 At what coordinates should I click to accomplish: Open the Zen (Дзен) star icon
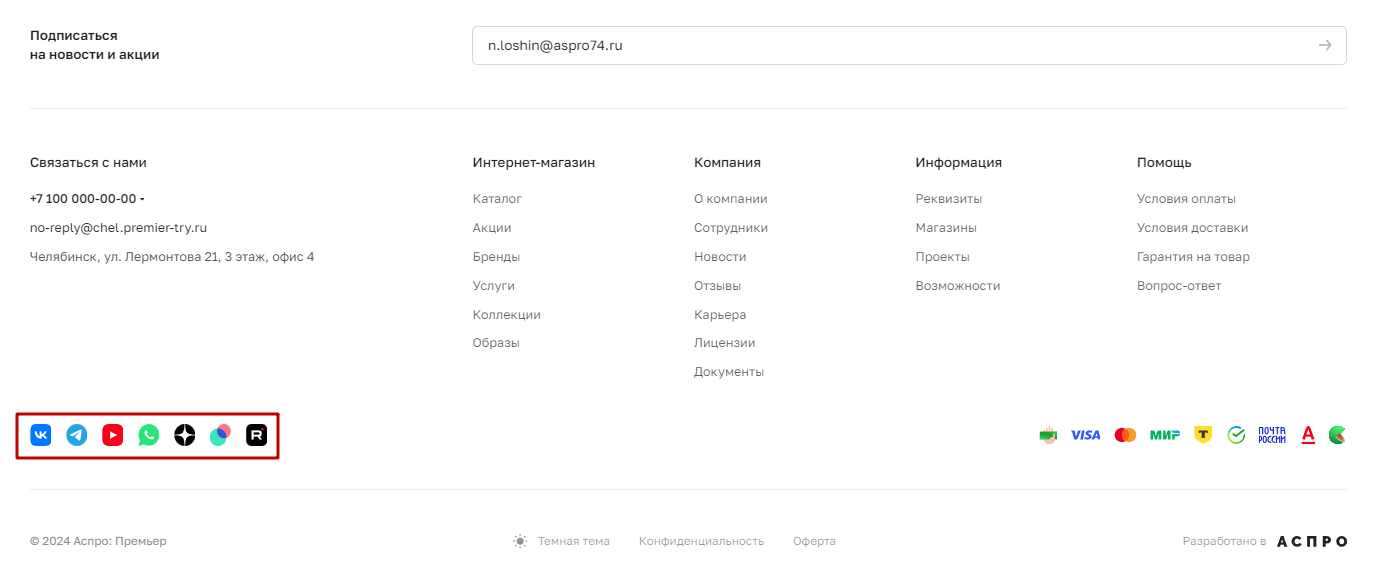pyautogui.click(x=185, y=435)
